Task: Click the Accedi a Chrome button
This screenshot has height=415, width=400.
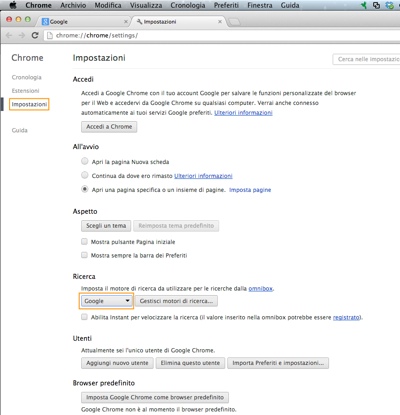Action: (109, 127)
